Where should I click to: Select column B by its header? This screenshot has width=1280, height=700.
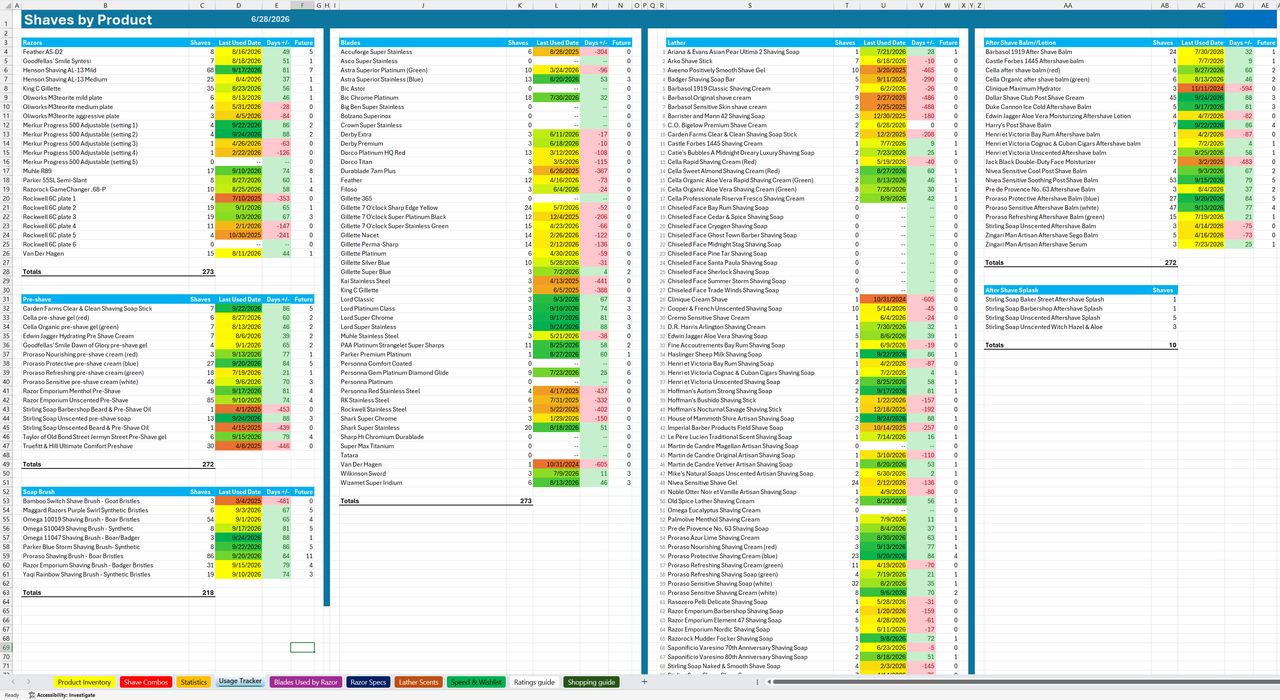point(104,5)
